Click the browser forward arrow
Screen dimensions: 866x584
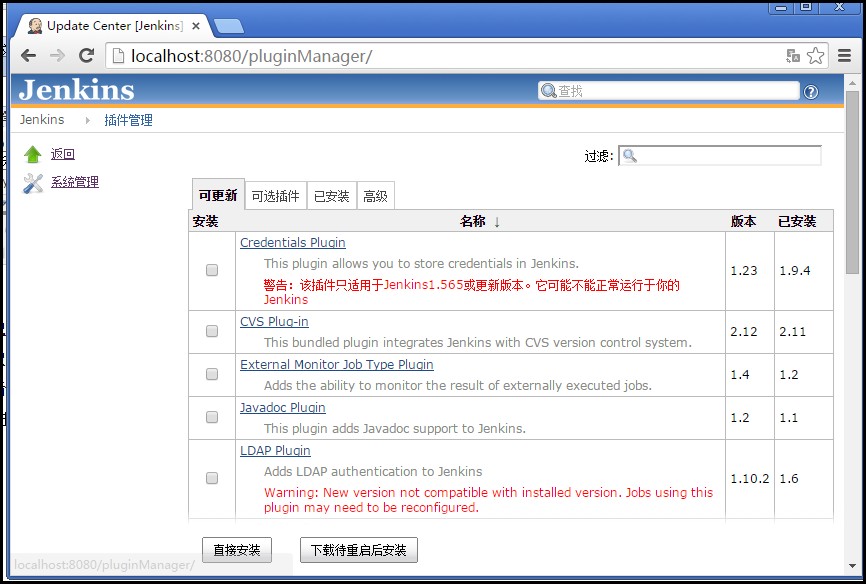tap(57, 55)
